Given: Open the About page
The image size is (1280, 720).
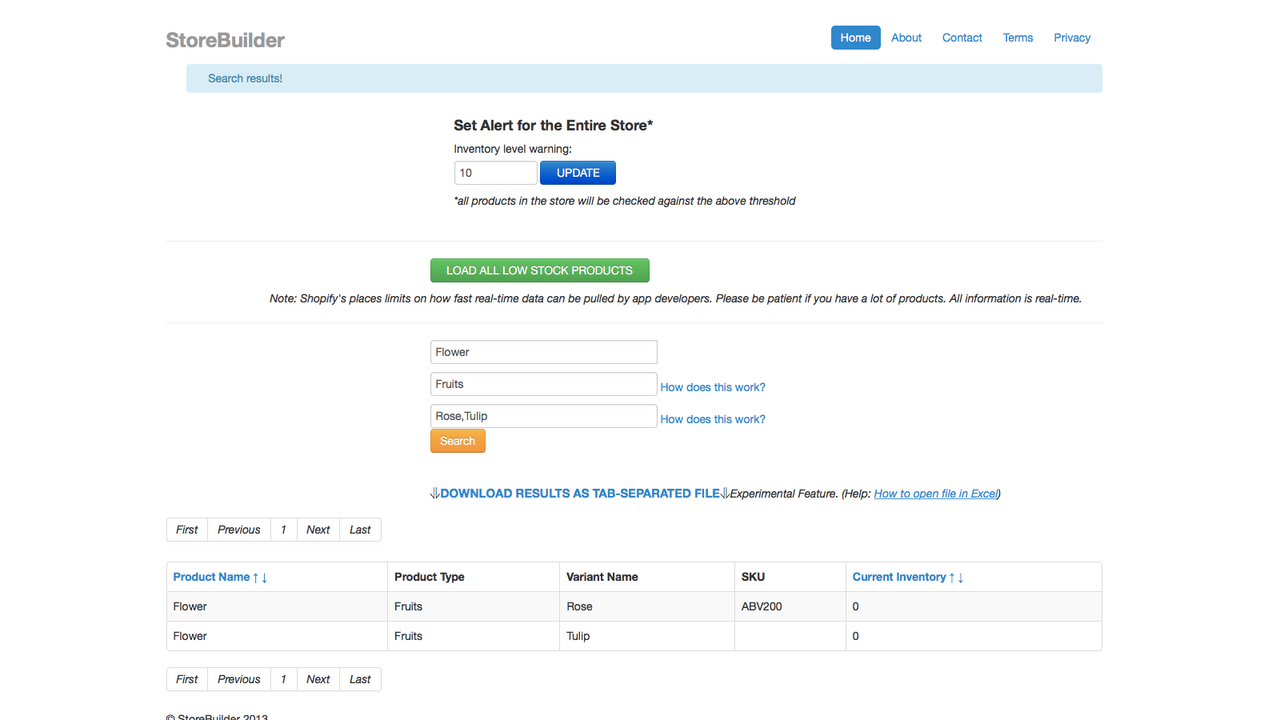Looking at the screenshot, I should tap(906, 37).
